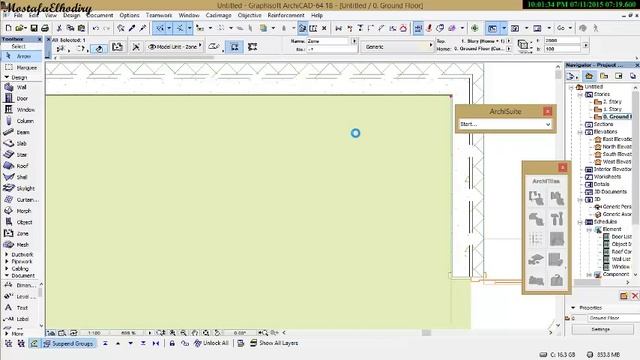Screen dimensions: 640x360
Task: Open the Reinforcement menu
Action: tap(286, 15)
